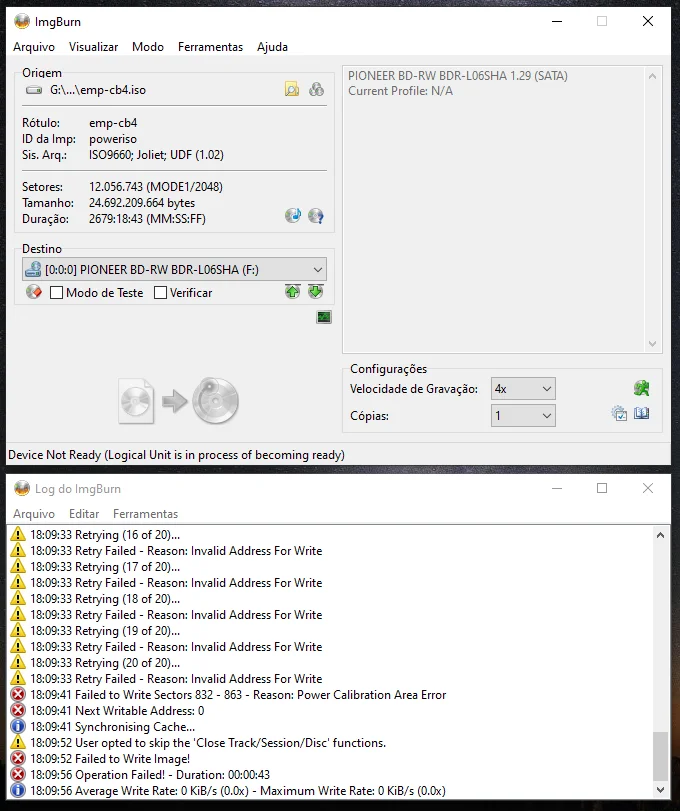
Task: Click the disc music icon beside Duração
Action: [293, 215]
